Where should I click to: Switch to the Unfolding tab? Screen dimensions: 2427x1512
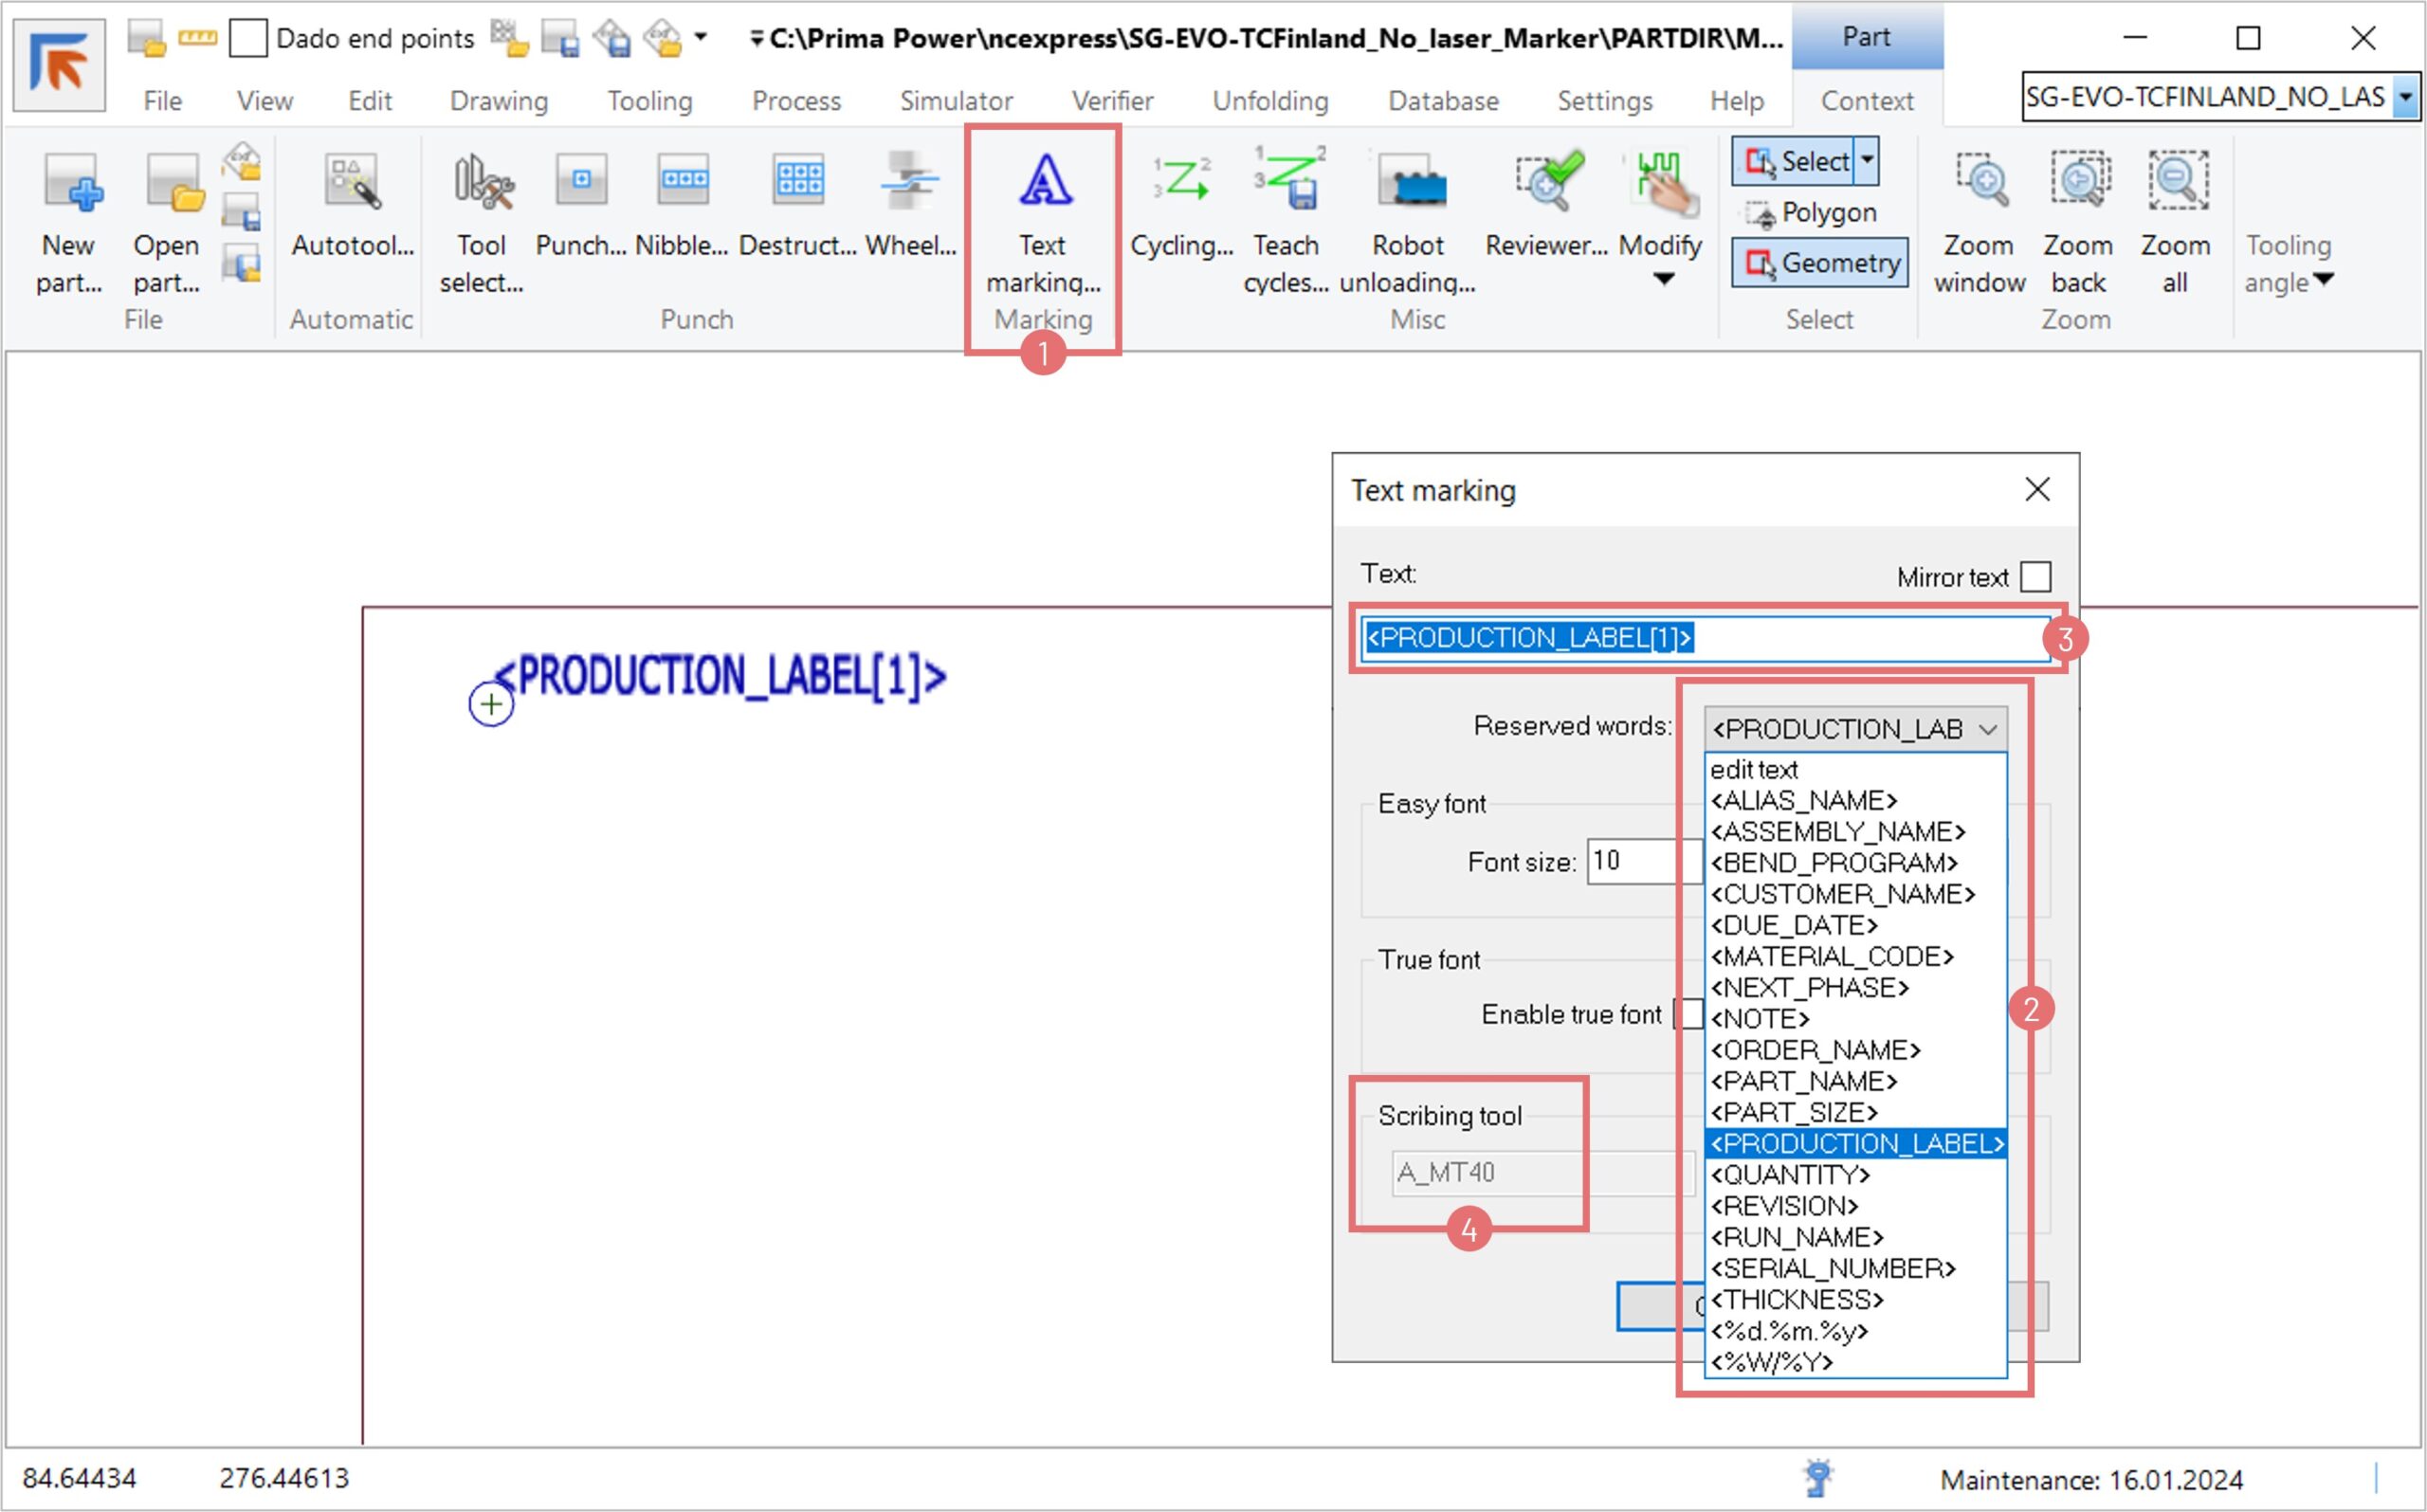1269,101
